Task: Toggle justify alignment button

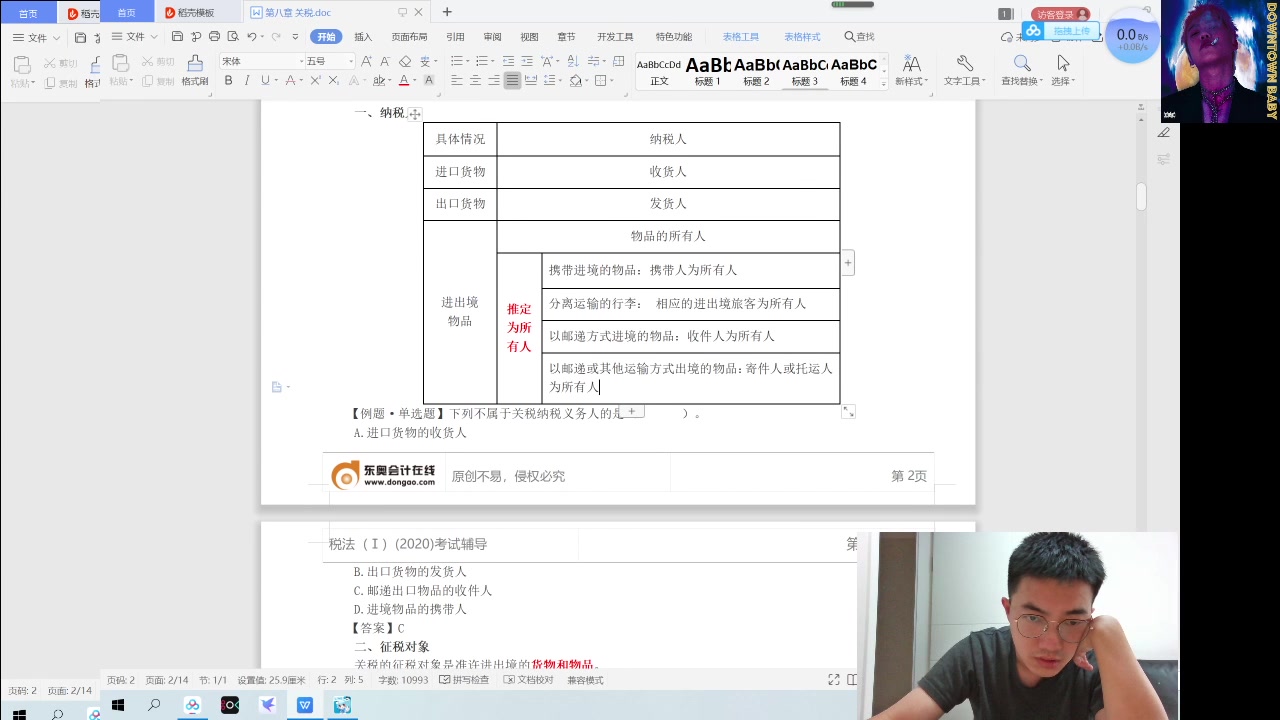Action: click(512, 80)
